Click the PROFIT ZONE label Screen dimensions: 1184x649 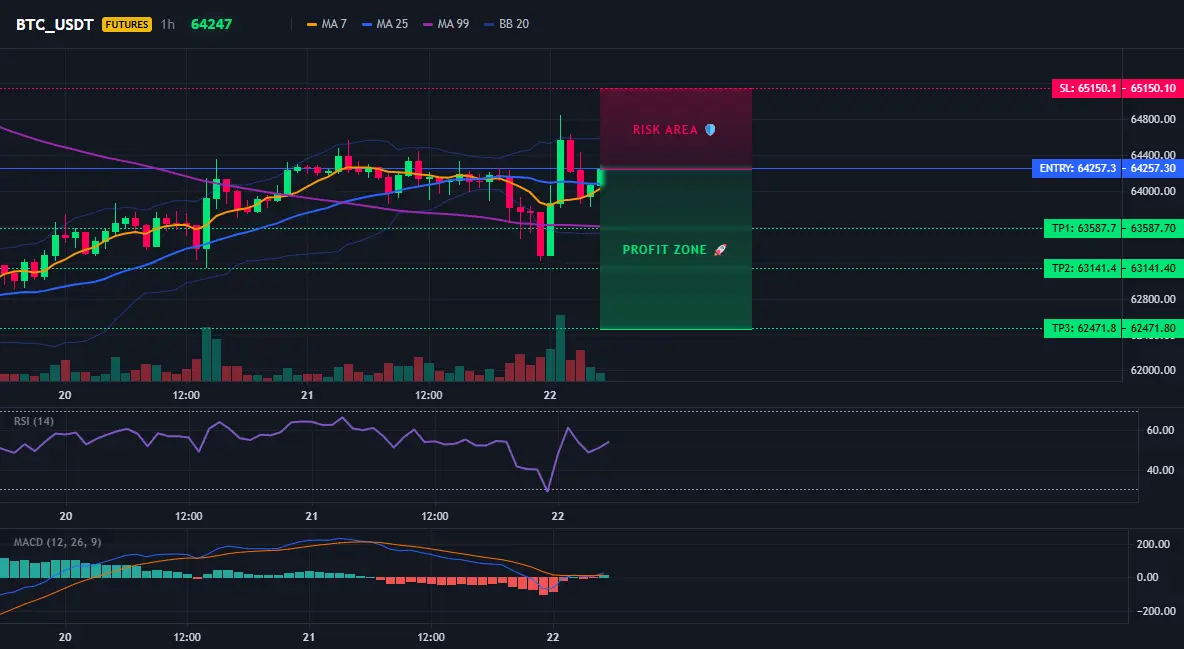664,250
